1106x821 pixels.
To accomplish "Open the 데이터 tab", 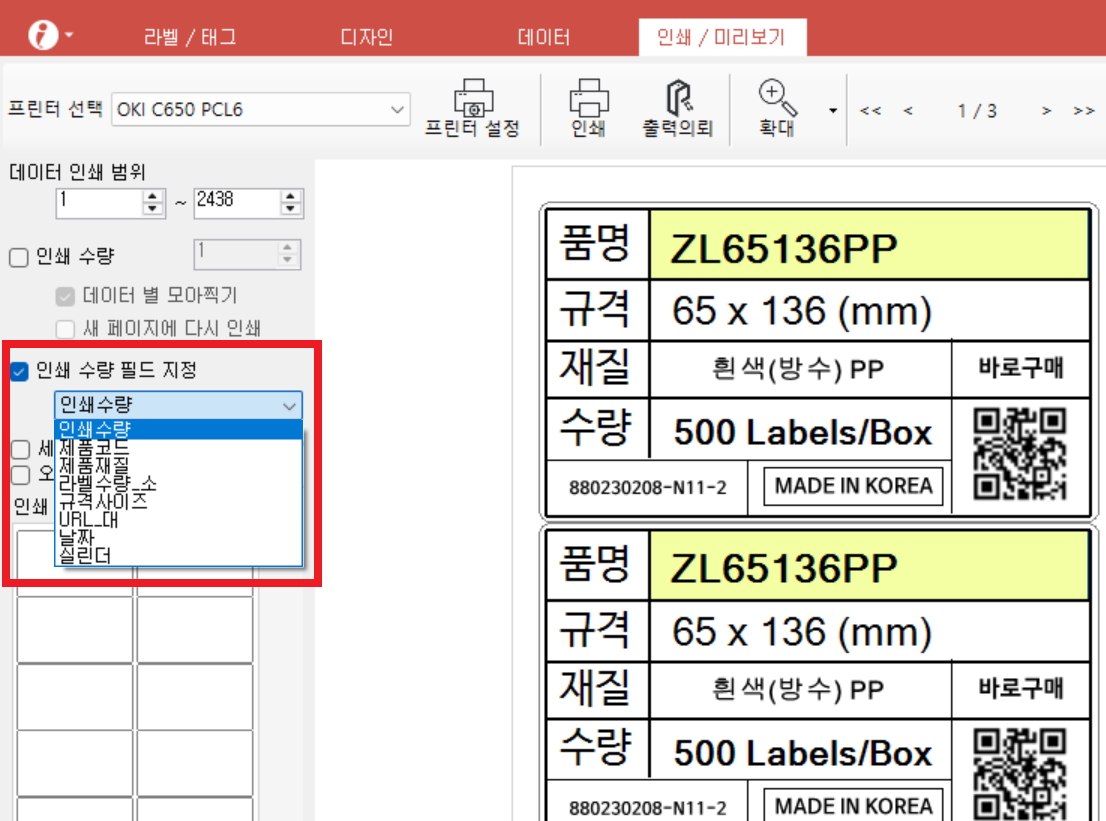I will pos(544,38).
